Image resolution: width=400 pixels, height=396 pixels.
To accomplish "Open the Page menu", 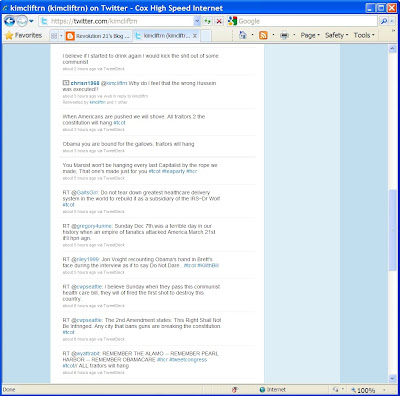I will pos(310,35).
